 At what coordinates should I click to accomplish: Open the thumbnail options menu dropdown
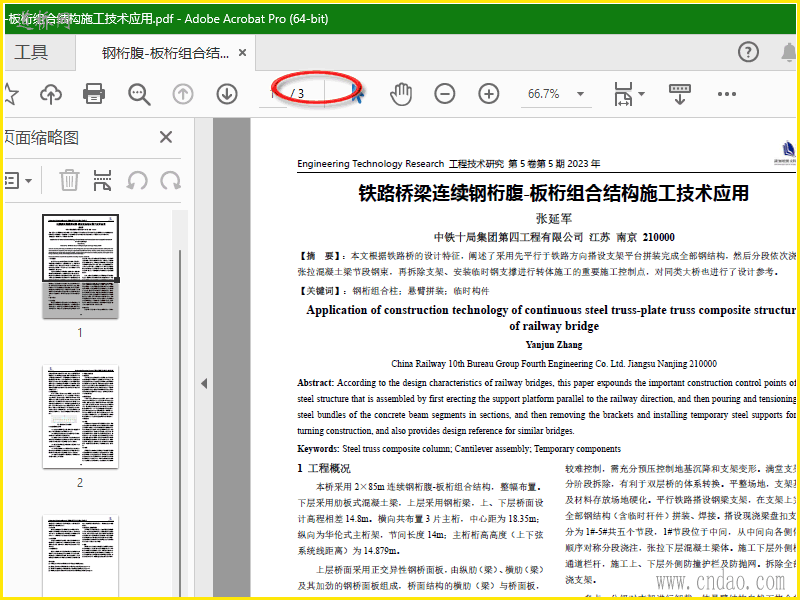click(x=18, y=181)
